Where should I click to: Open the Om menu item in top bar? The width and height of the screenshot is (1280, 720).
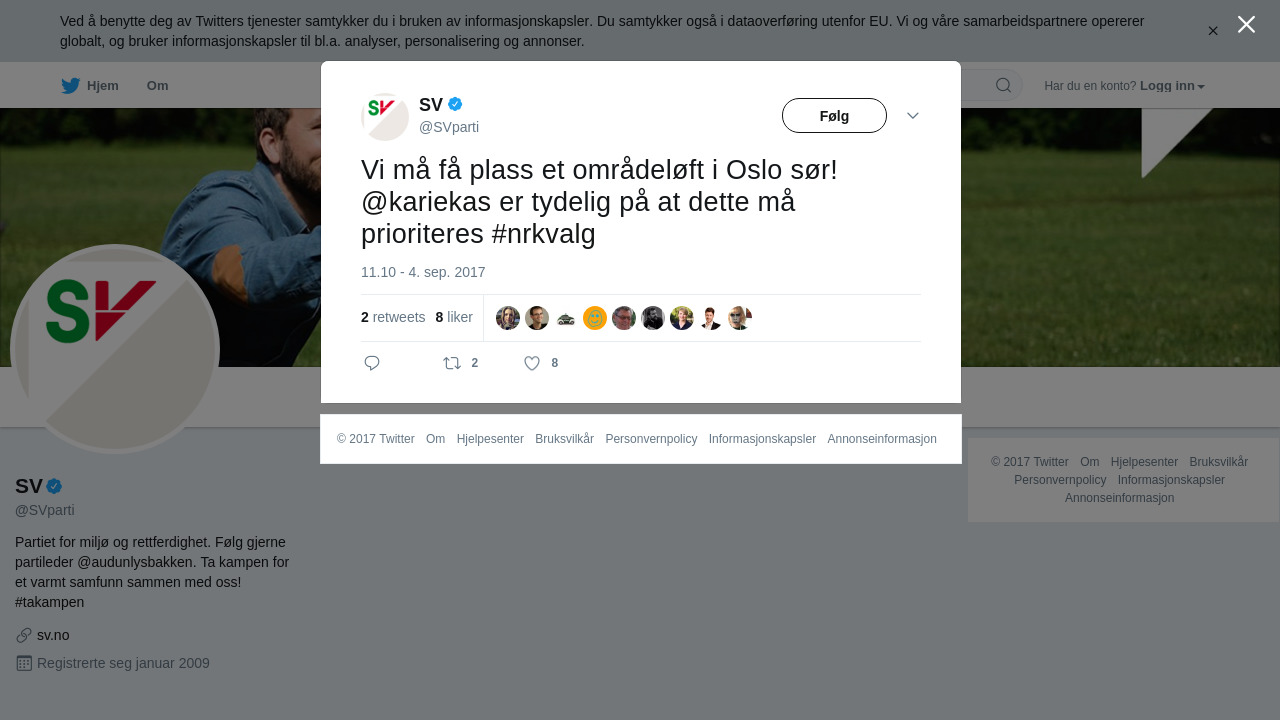click(x=157, y=86)
